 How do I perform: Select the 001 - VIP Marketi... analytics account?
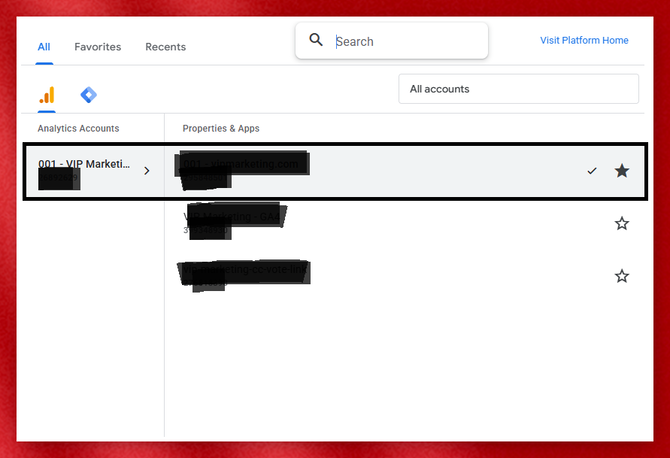click(x=94, y=171)
